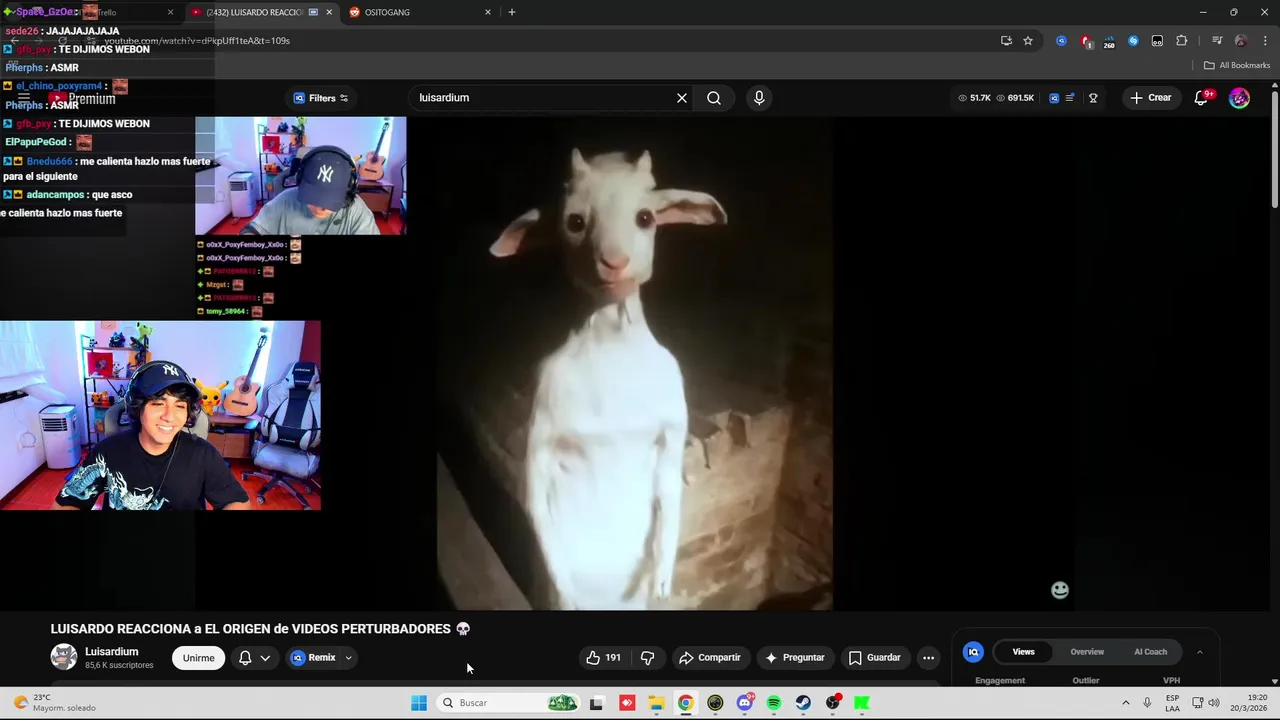Show hidden system tray icons
Image resolution: width=1280 pixels, height=720 pixels.
1125,703
